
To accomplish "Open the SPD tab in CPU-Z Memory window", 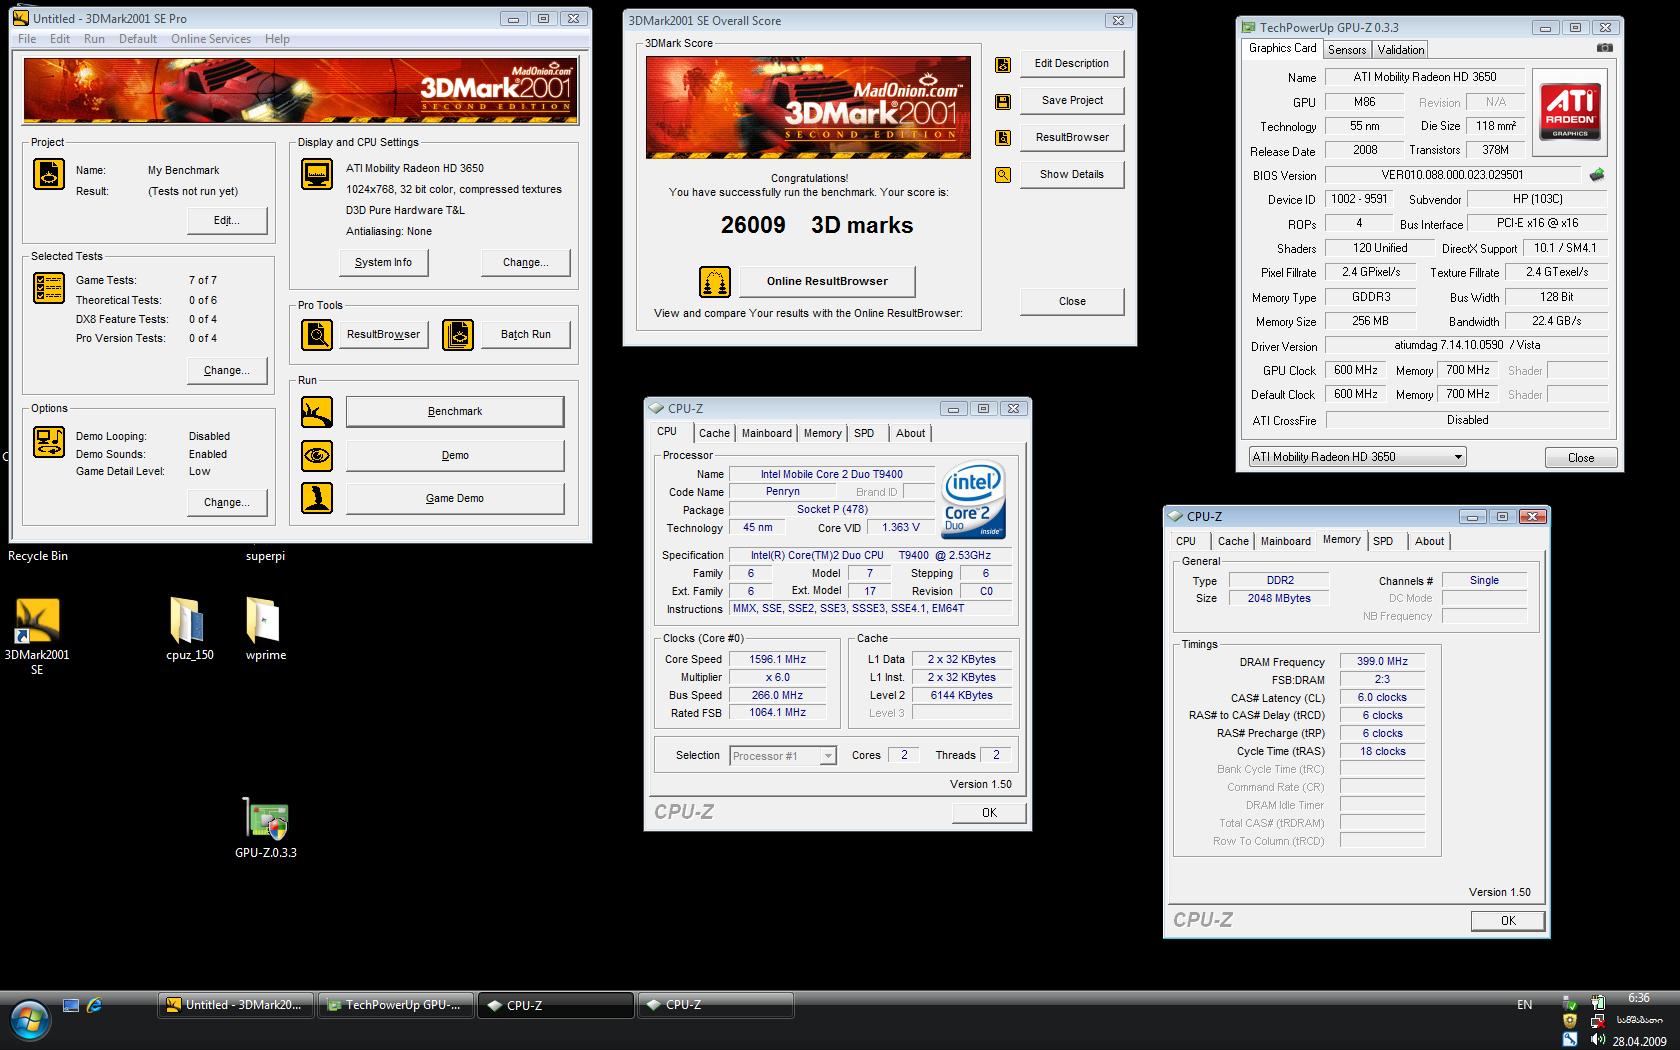I will click(x=1383, y=541).
